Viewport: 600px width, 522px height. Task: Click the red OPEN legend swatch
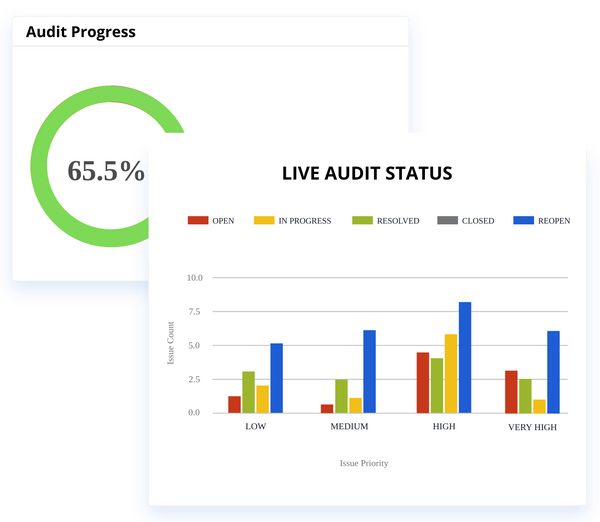[x=197, y=220]
